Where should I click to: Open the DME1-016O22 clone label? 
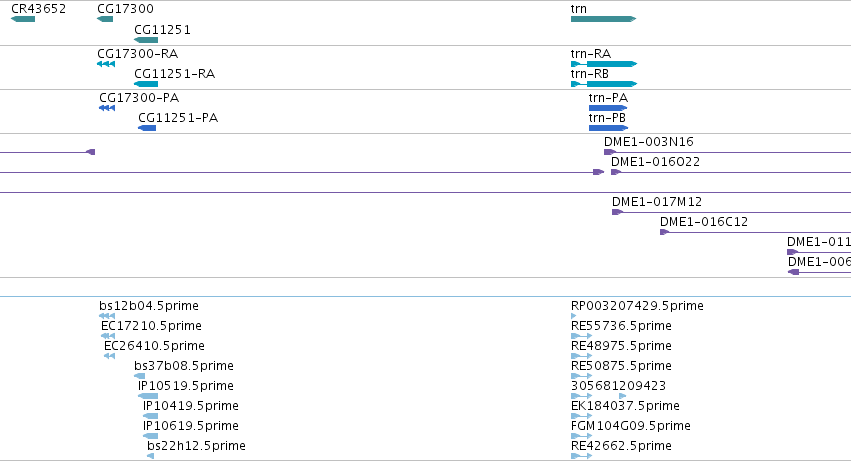coord(656,162)
